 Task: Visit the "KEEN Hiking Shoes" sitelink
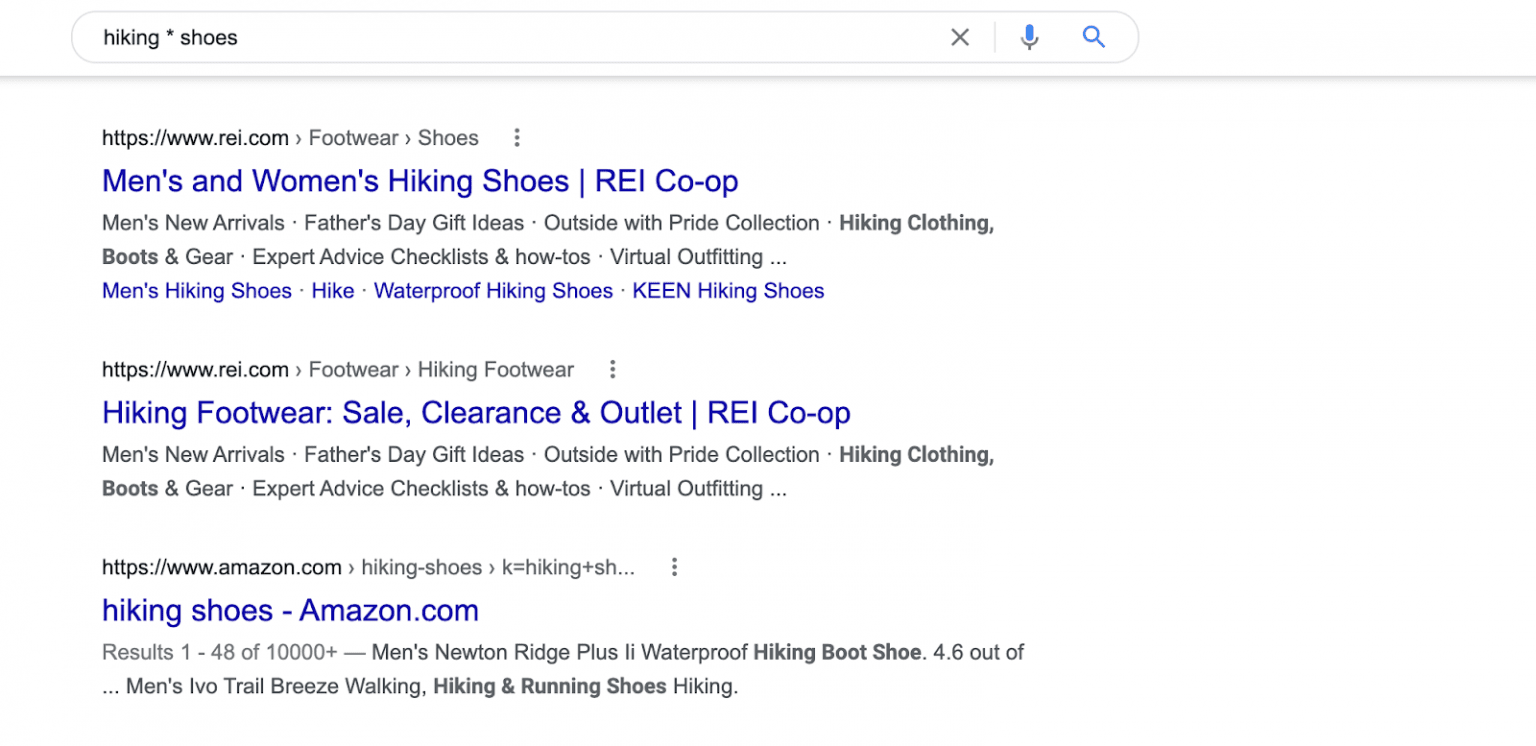coord(728,290)
